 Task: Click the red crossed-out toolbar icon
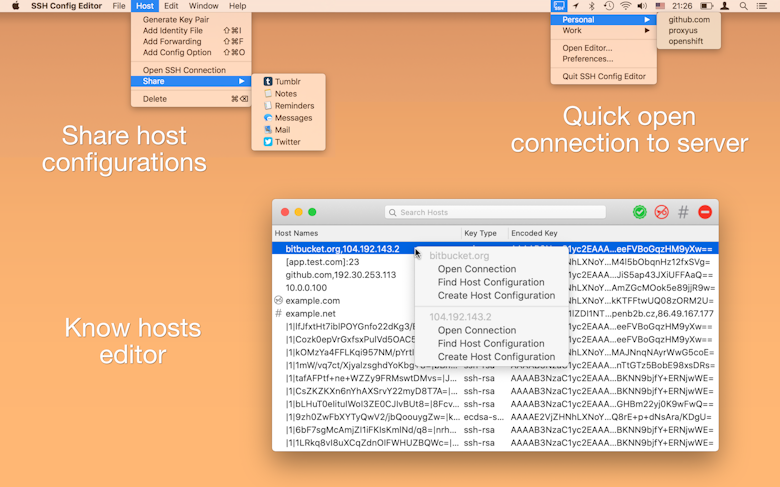click(661, 212)
